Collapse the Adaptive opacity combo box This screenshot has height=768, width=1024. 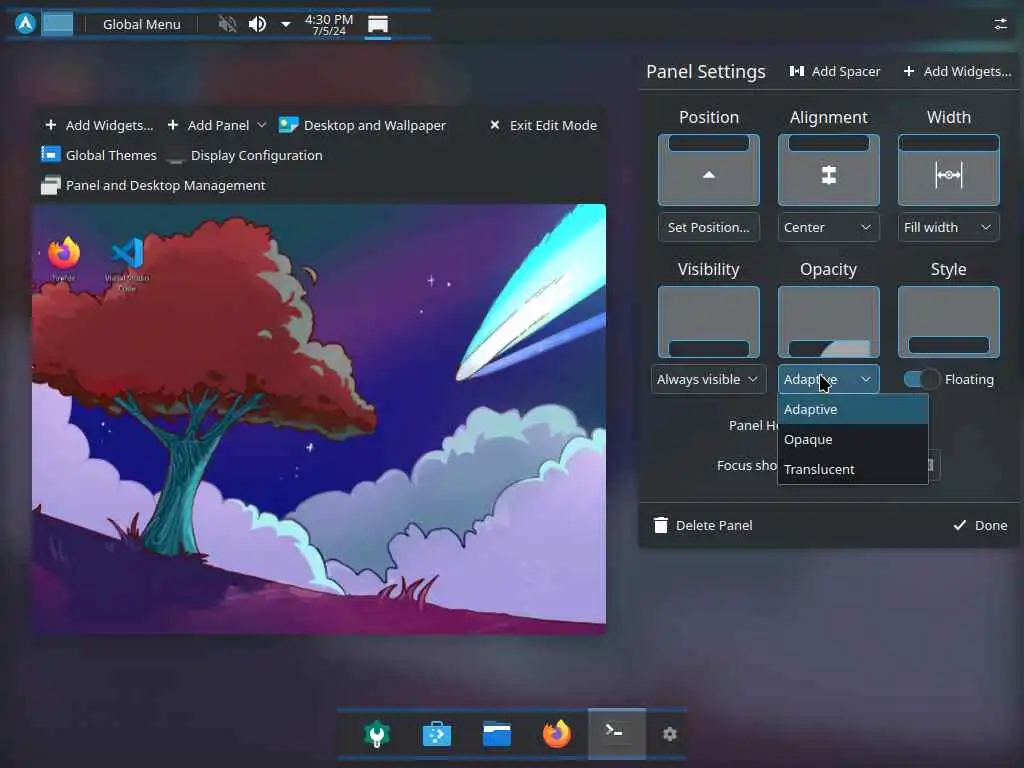(x=829, y=379)
